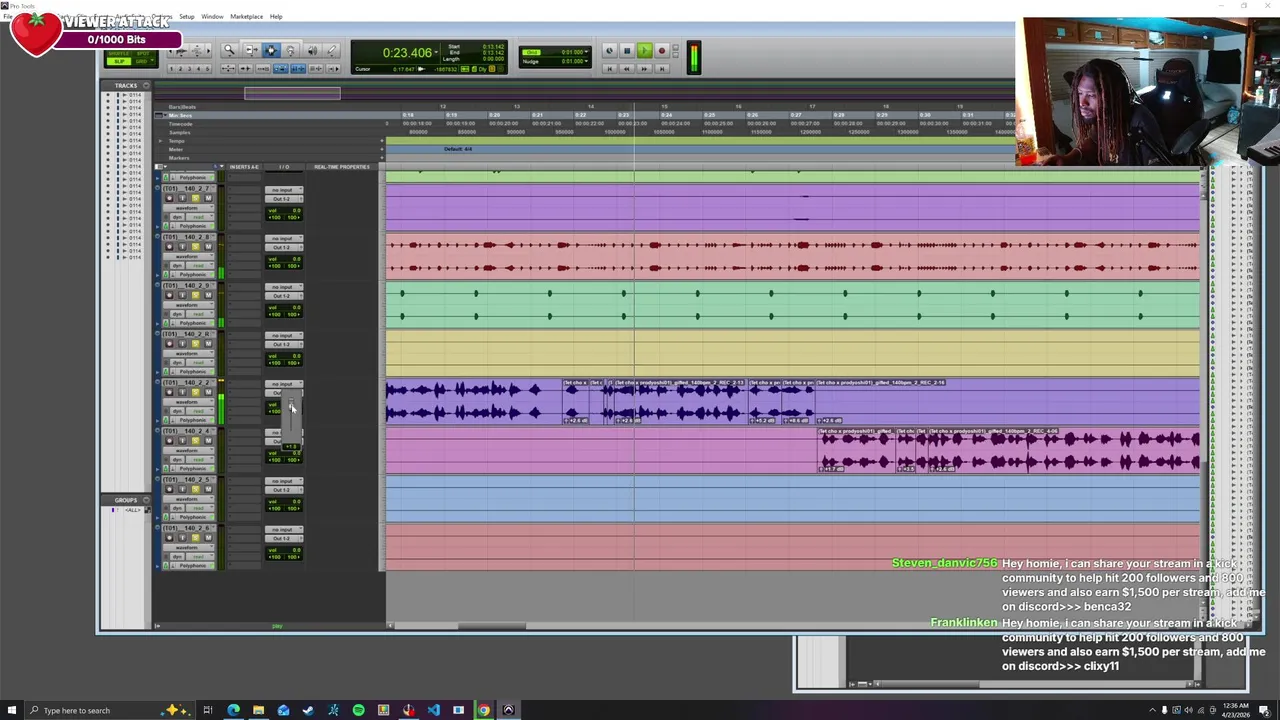Viewport: 1280px width, 720px height.
Task: Enable Shuffle edit mode
Action: point(118,54)
